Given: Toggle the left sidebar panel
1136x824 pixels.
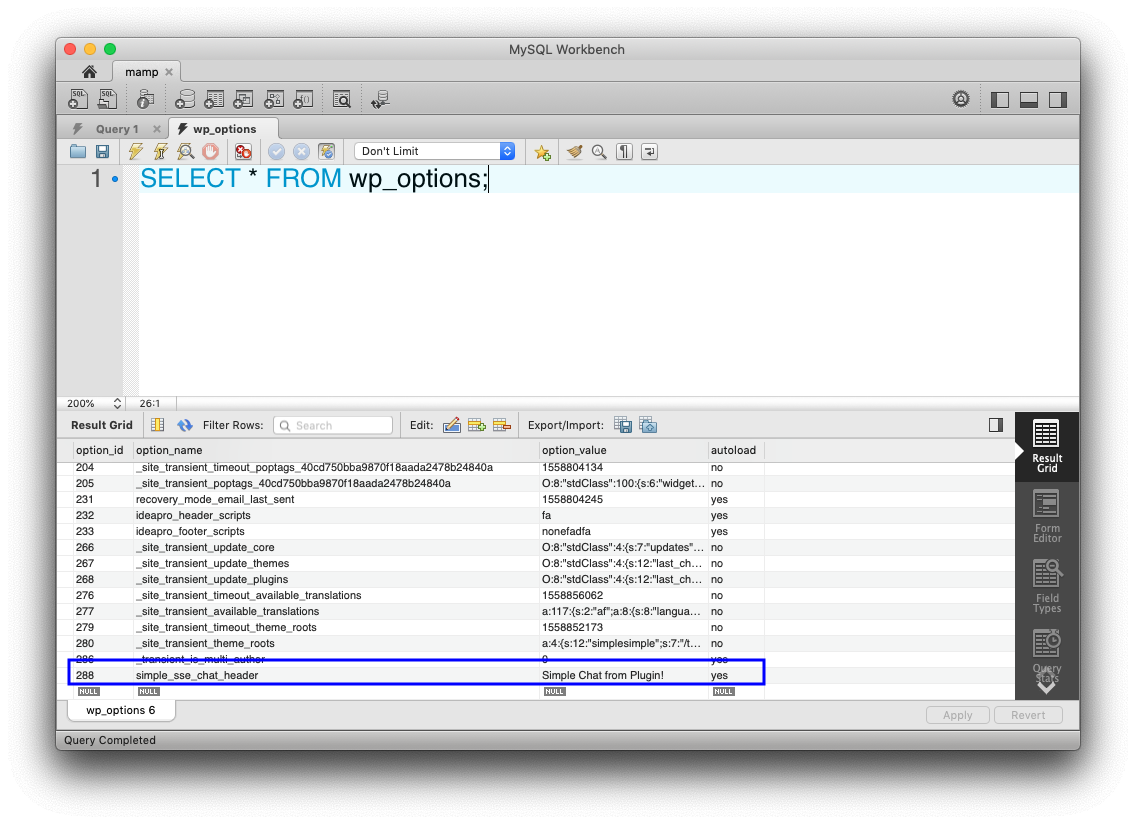Looking at the screenshot, I should point(1000,100).
